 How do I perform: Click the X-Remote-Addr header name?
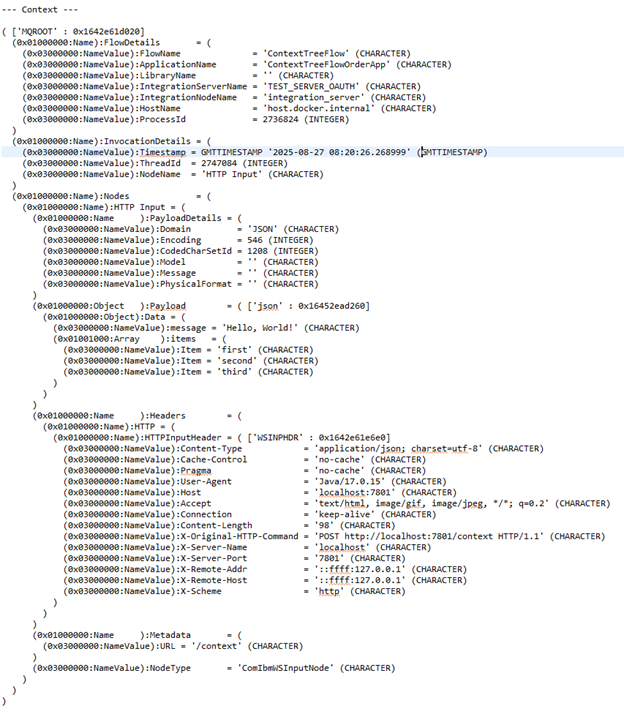pos(214,569)
